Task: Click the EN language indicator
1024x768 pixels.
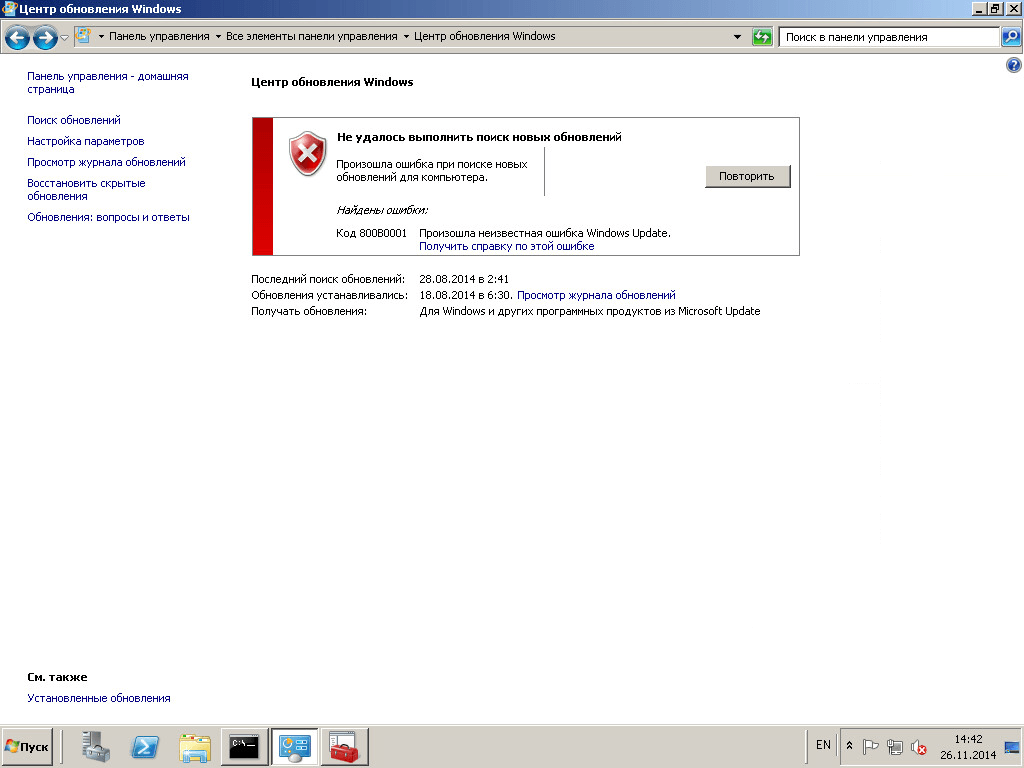Action: point(823,745)
